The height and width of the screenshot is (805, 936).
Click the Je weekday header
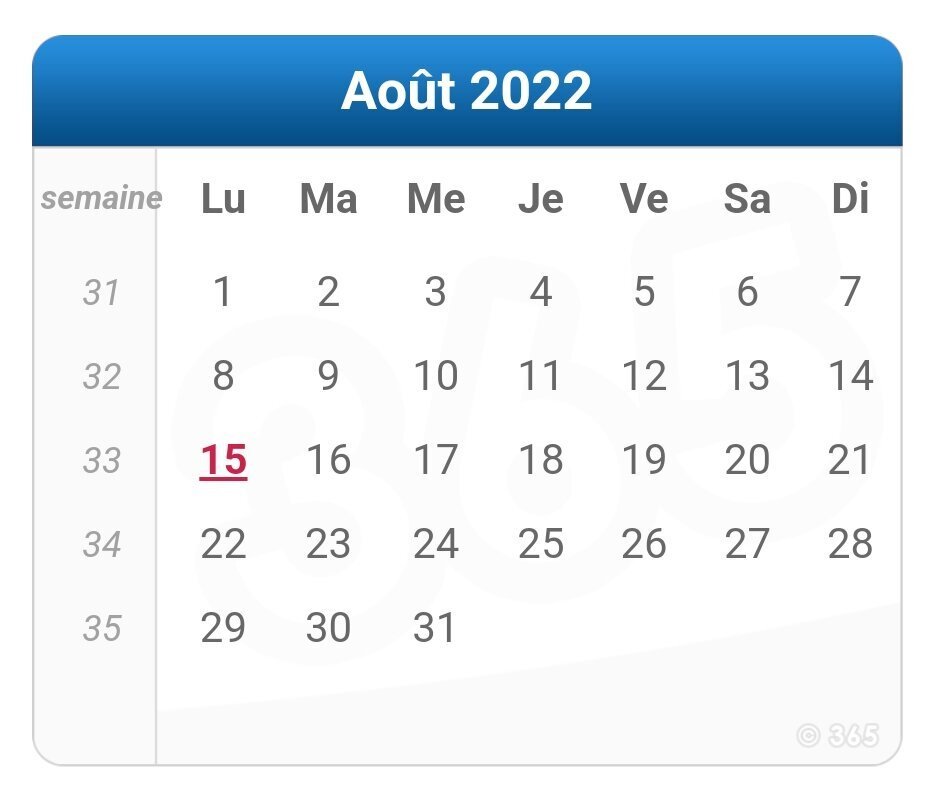541,198
